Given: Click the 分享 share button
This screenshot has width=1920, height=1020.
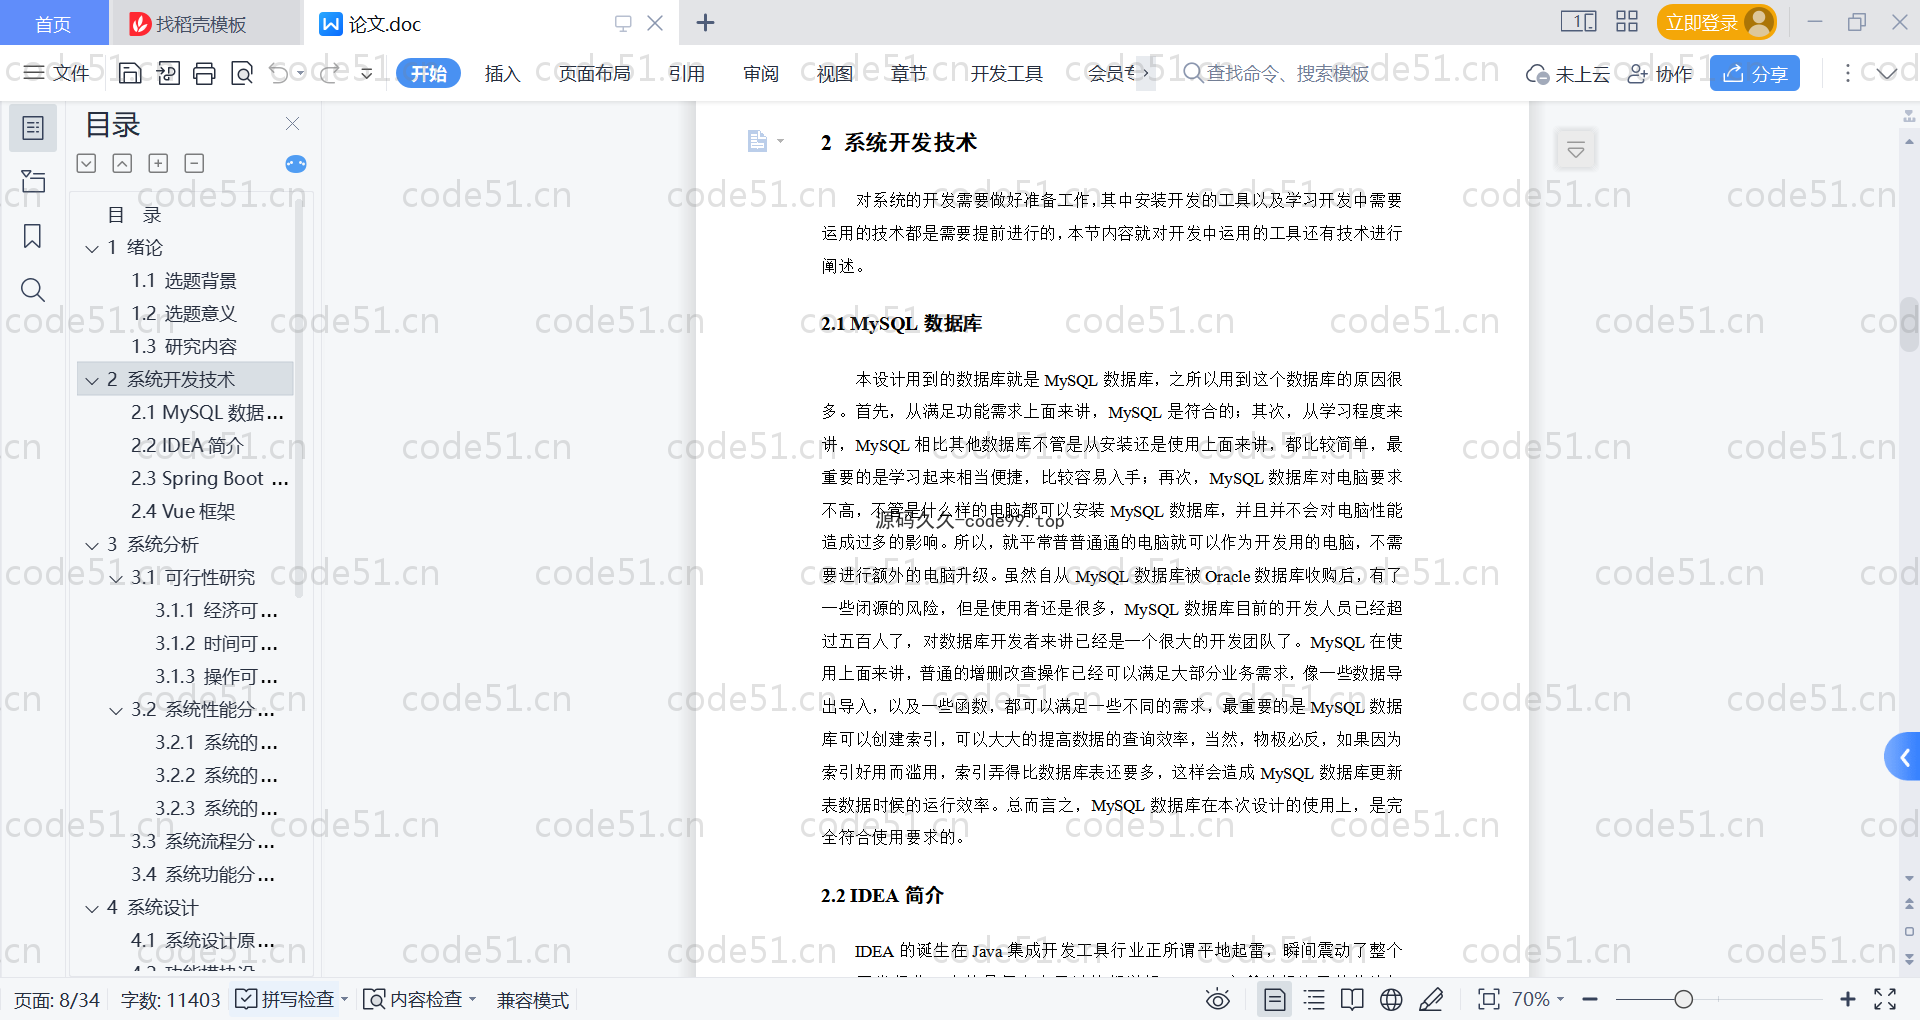Looking at the screenshot, I should 1755,73.
